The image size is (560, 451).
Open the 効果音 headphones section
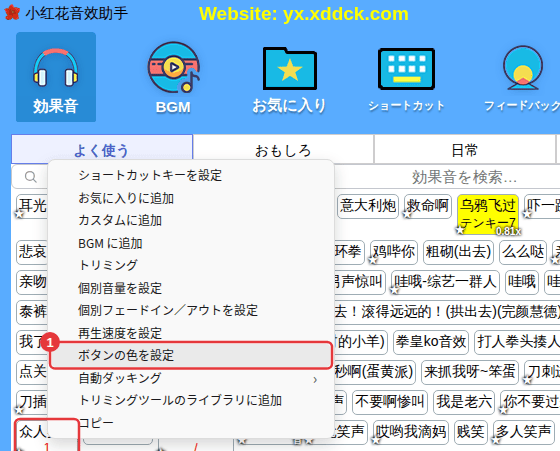tap(56, 77)
